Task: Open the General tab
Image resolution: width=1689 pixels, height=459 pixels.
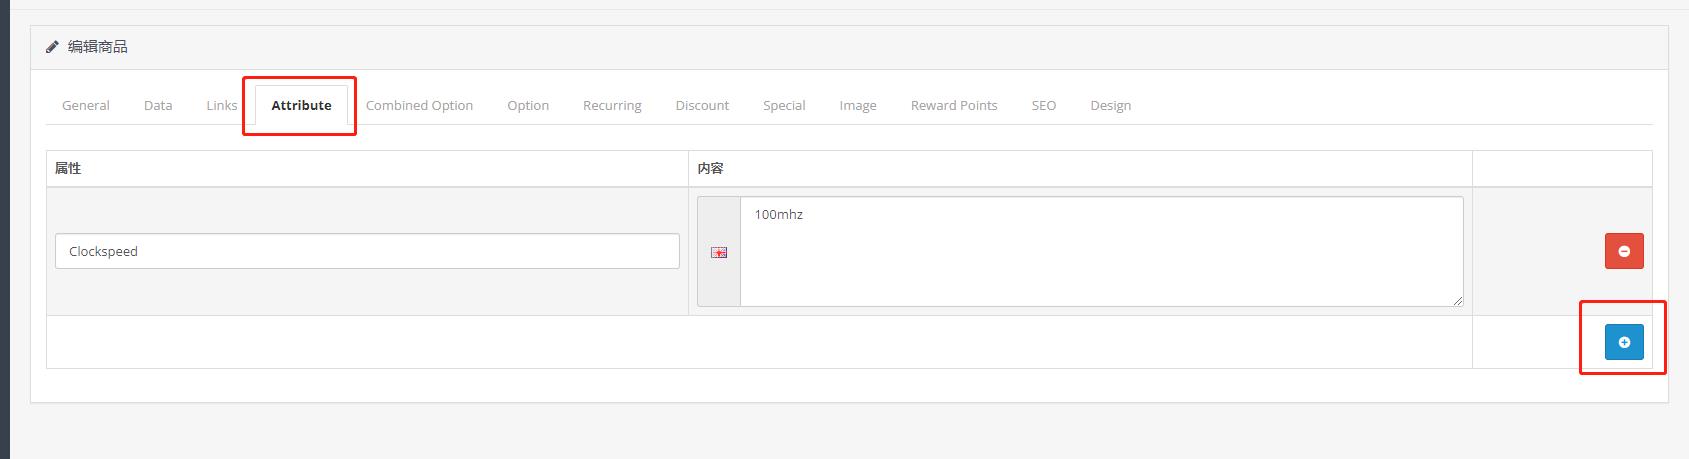Action: point(86,105)
